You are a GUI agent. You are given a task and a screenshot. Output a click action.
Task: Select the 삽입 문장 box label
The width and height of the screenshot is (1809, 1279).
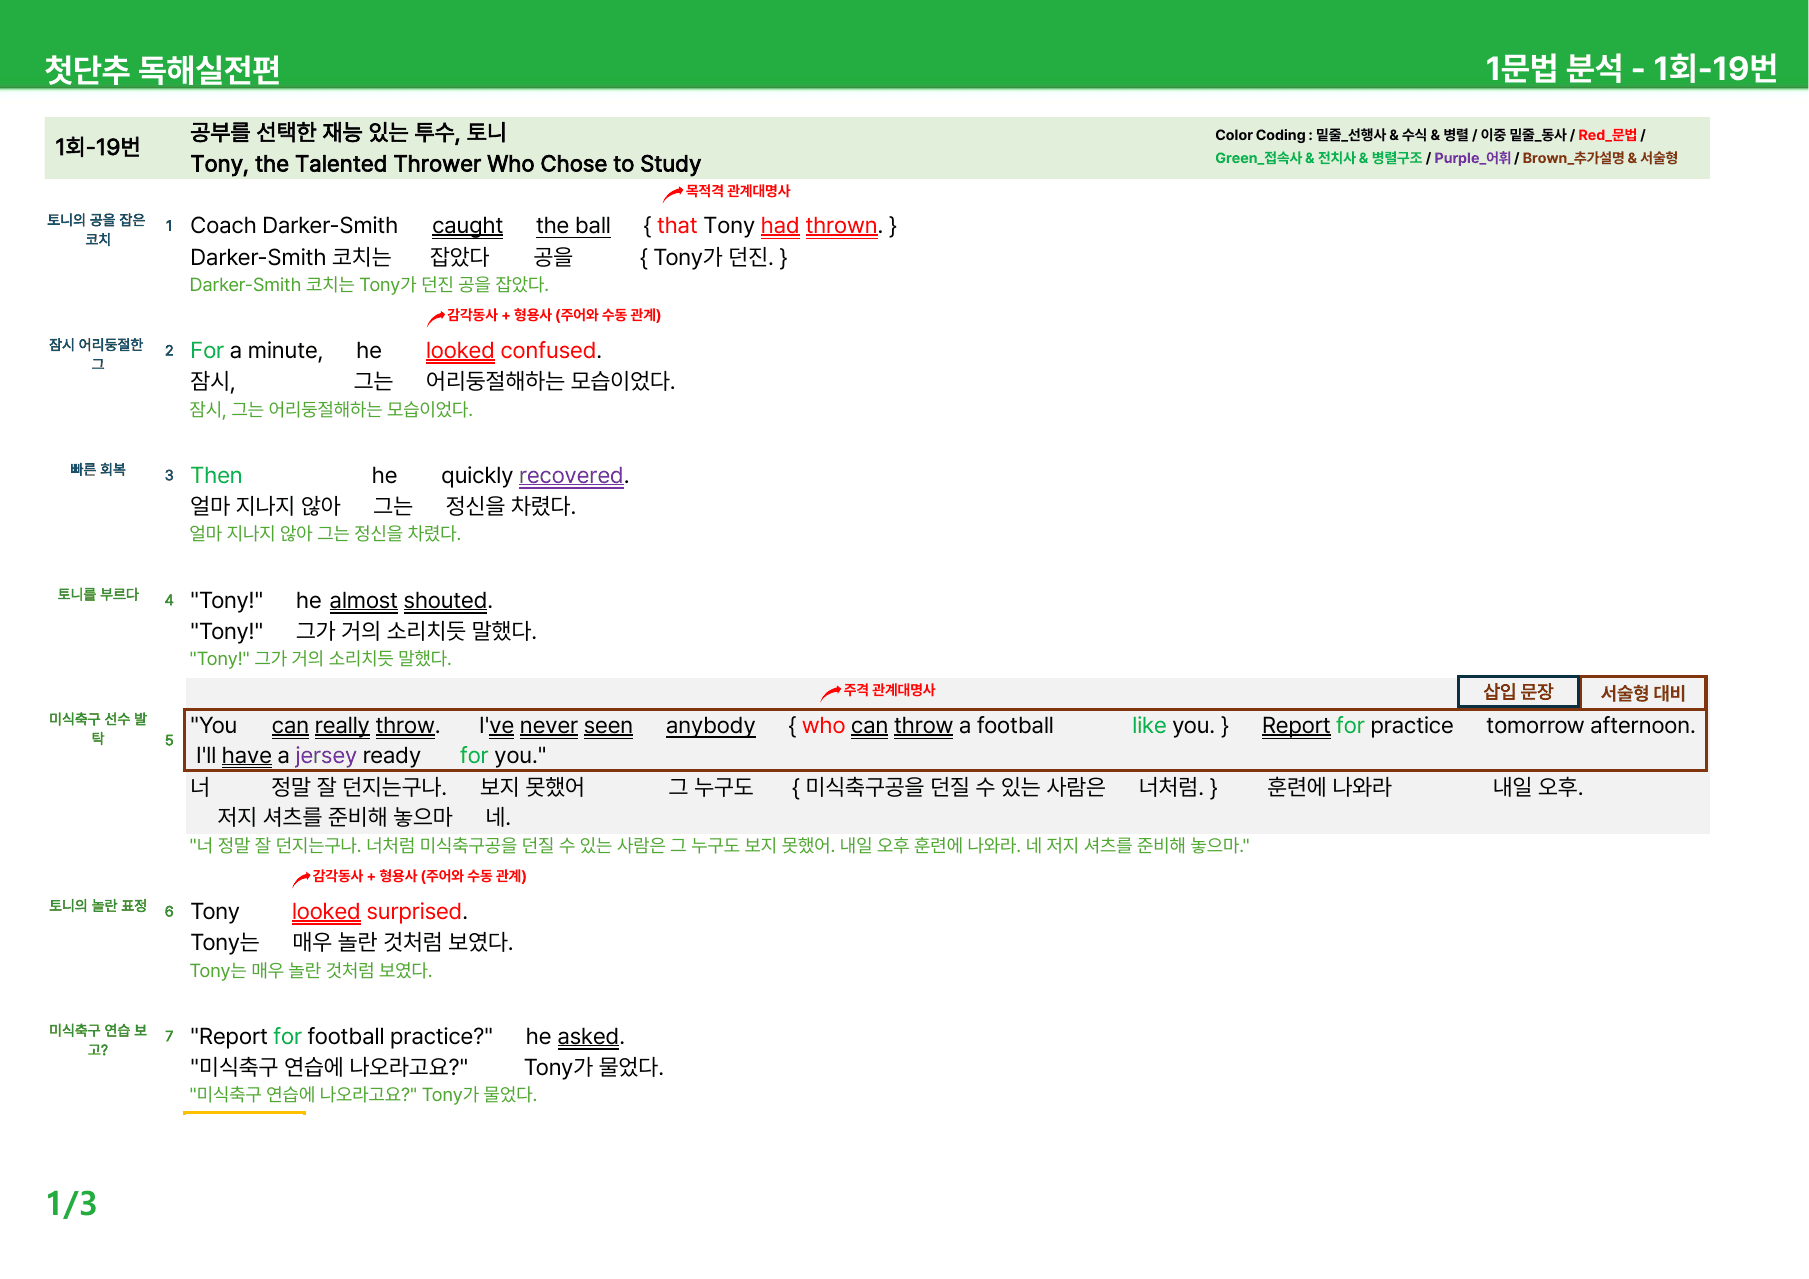point(1518,692)
